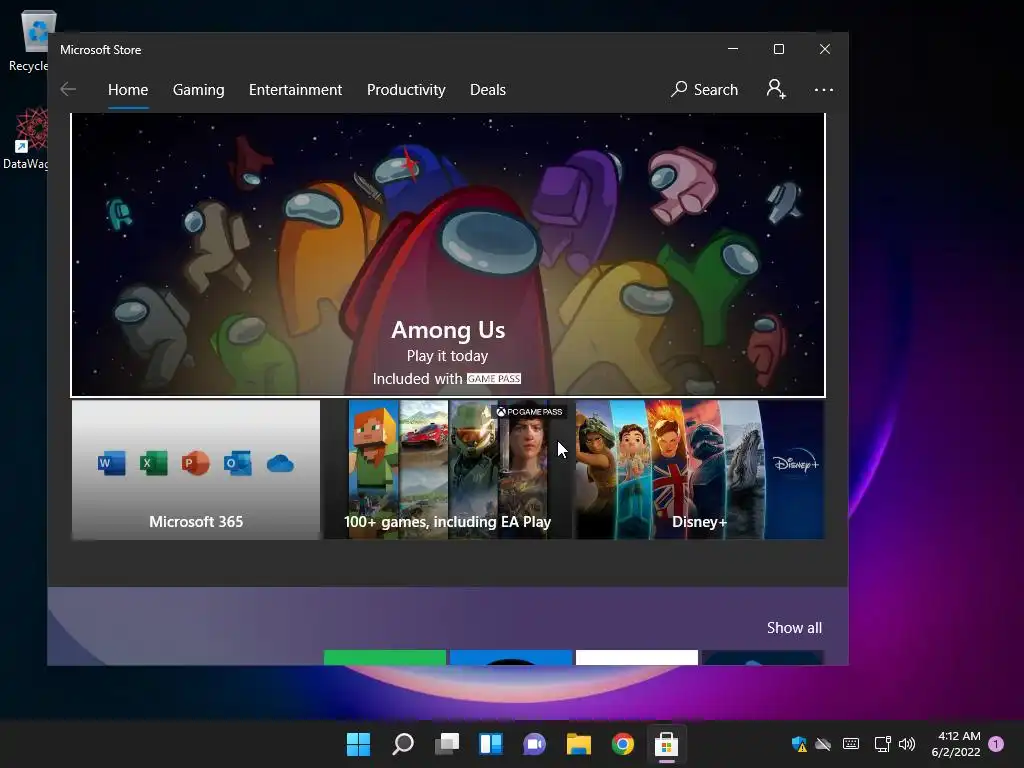Launch Google Chrome from taskbar

tap(622, 744)
